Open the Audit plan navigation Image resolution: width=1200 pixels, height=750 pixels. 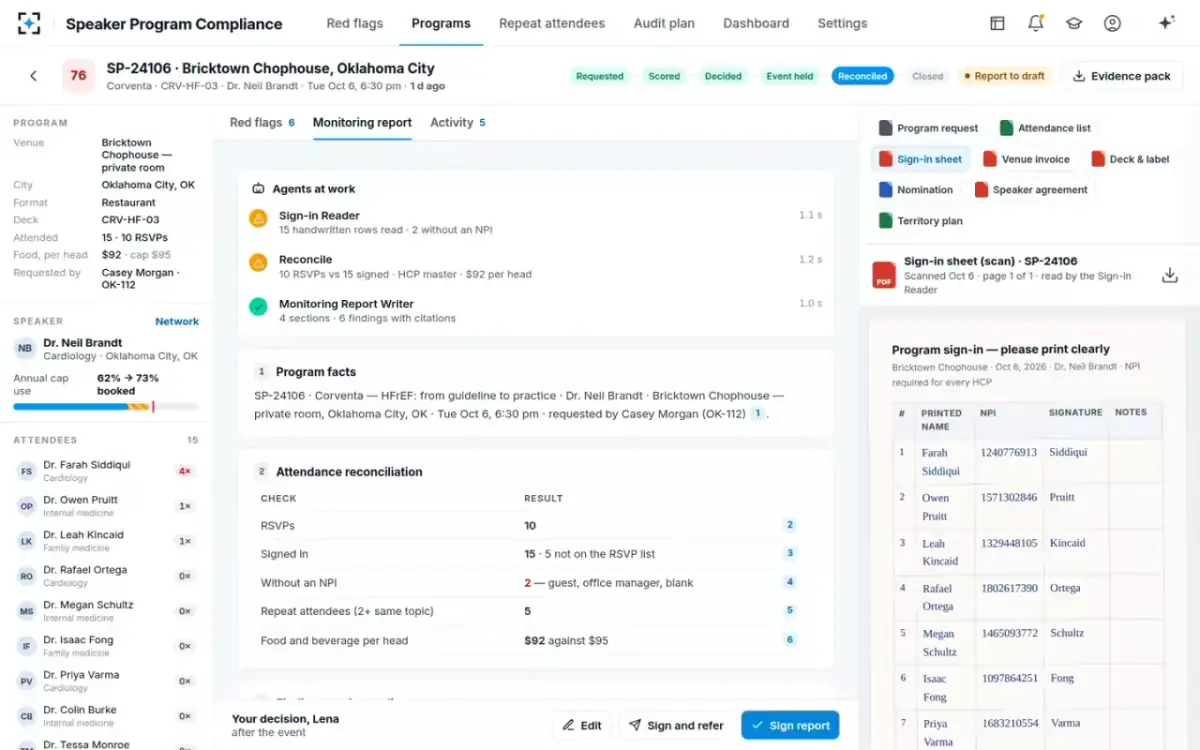point(664,23)
